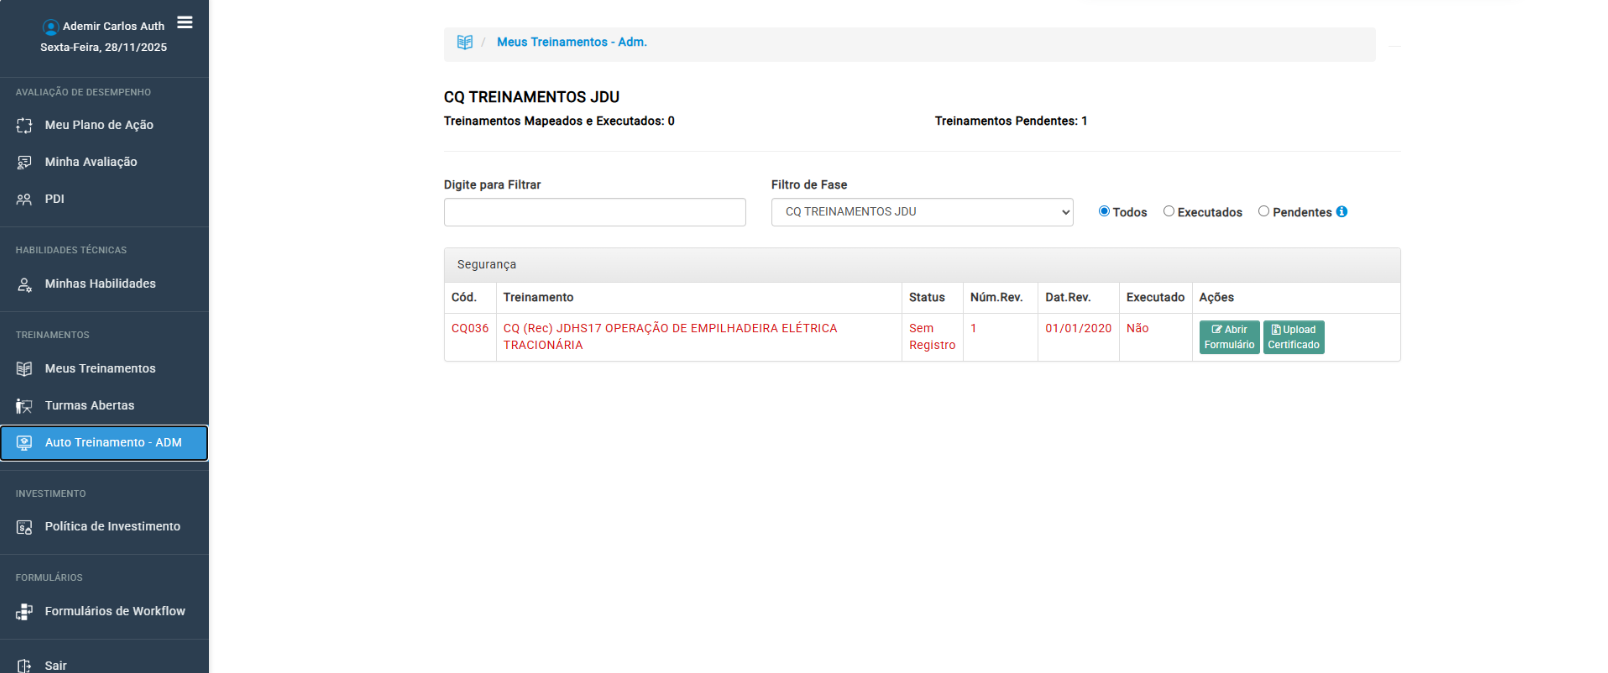This screenshot has width=1608, height=673.
Task: Click the hamburger menu icon in sidebar
Action: (x=185, y=22)
